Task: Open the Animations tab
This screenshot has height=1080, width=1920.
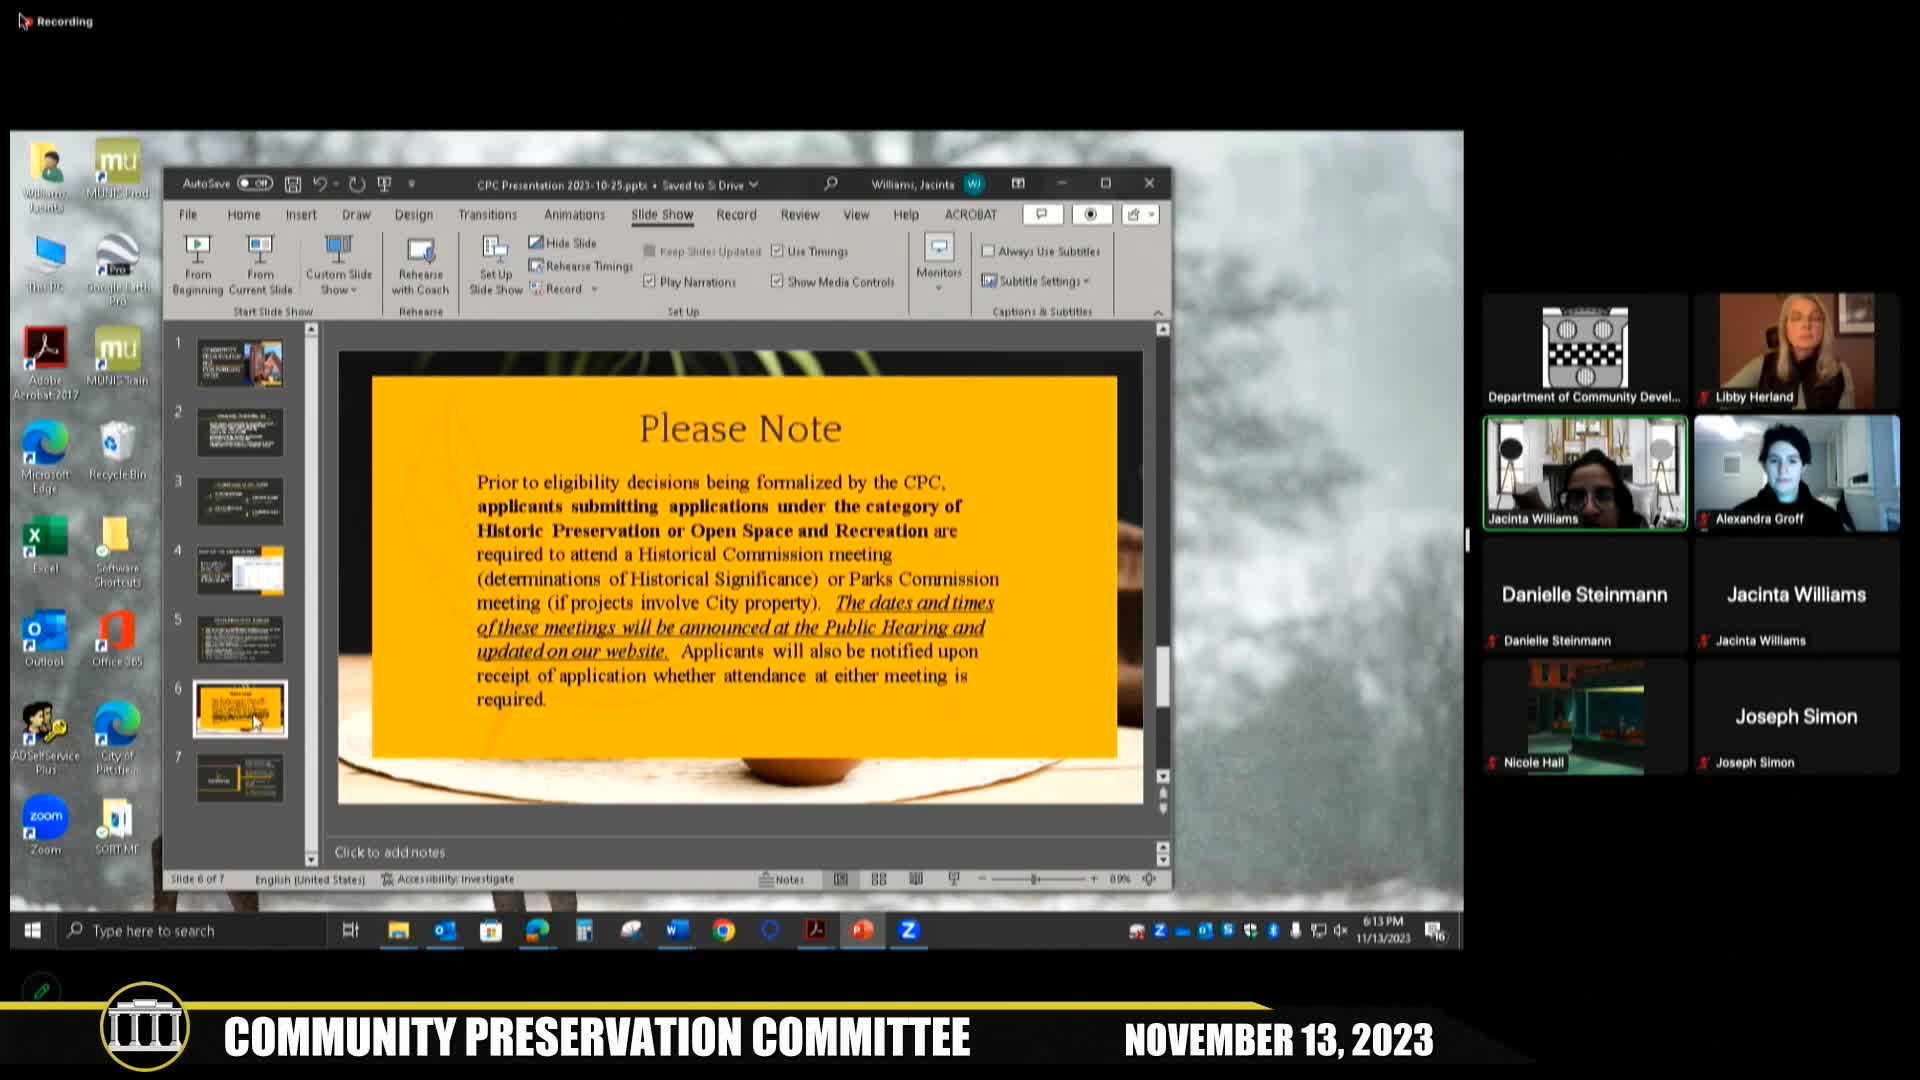Action: pyautogui.click(x=574, y=215)
